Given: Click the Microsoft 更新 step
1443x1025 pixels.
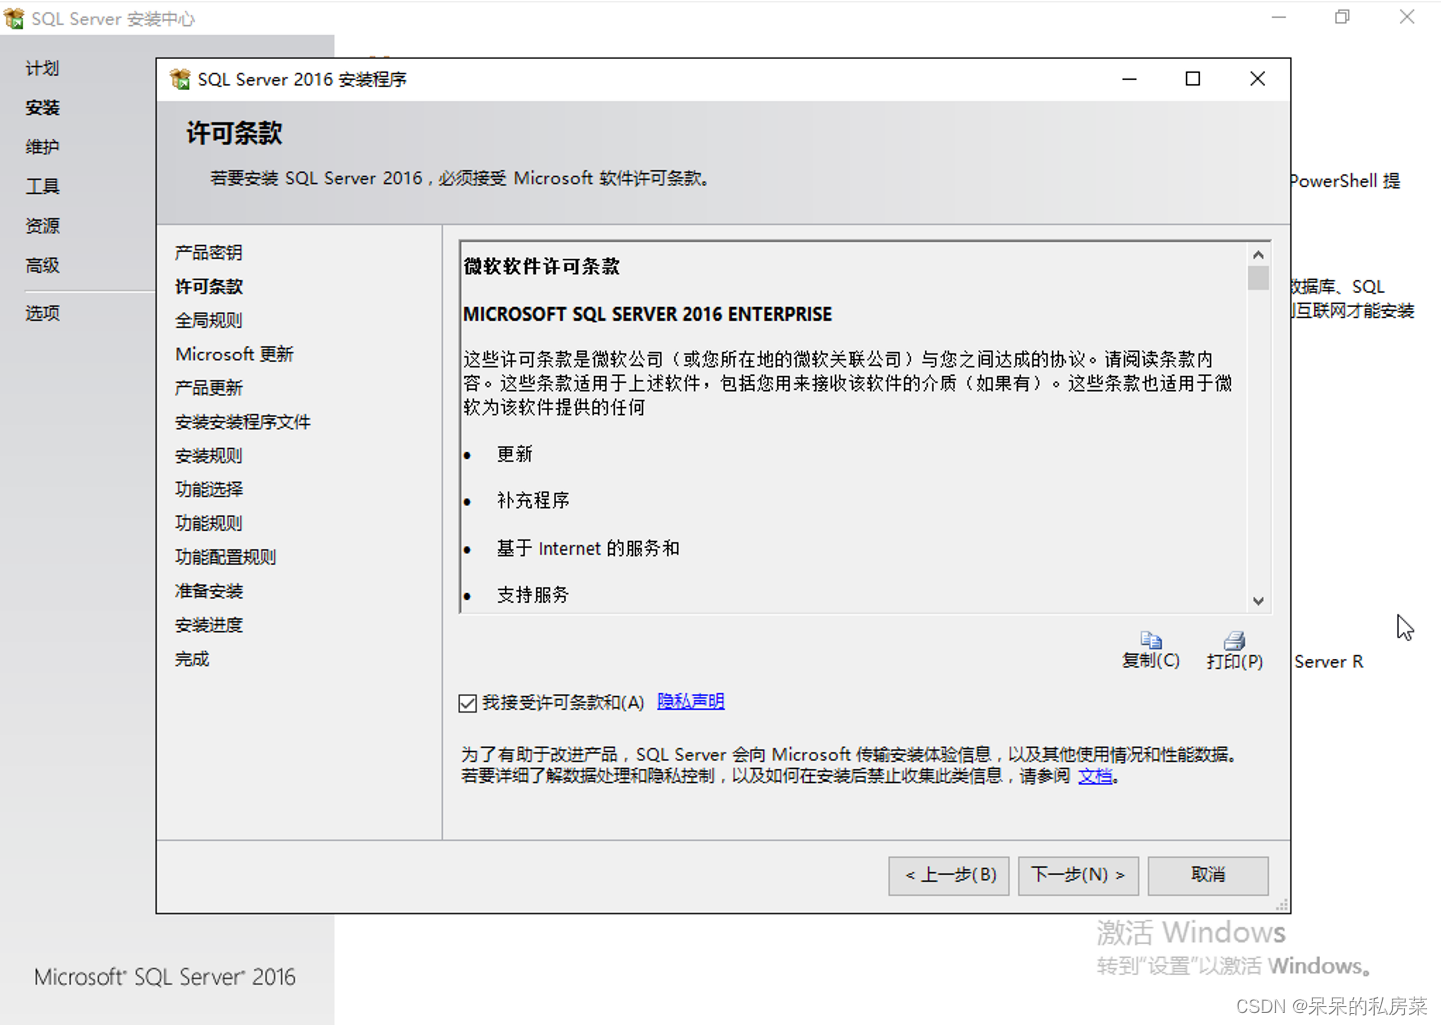Looking at the screenshot, I should coord(234,354).
